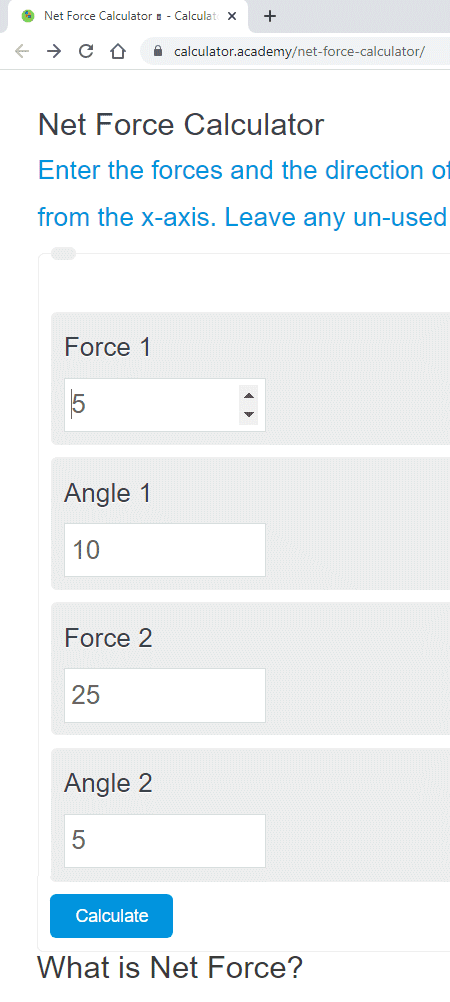Click the Angle 2 input field
This screenshot has width=450, height=1002.
165,840
